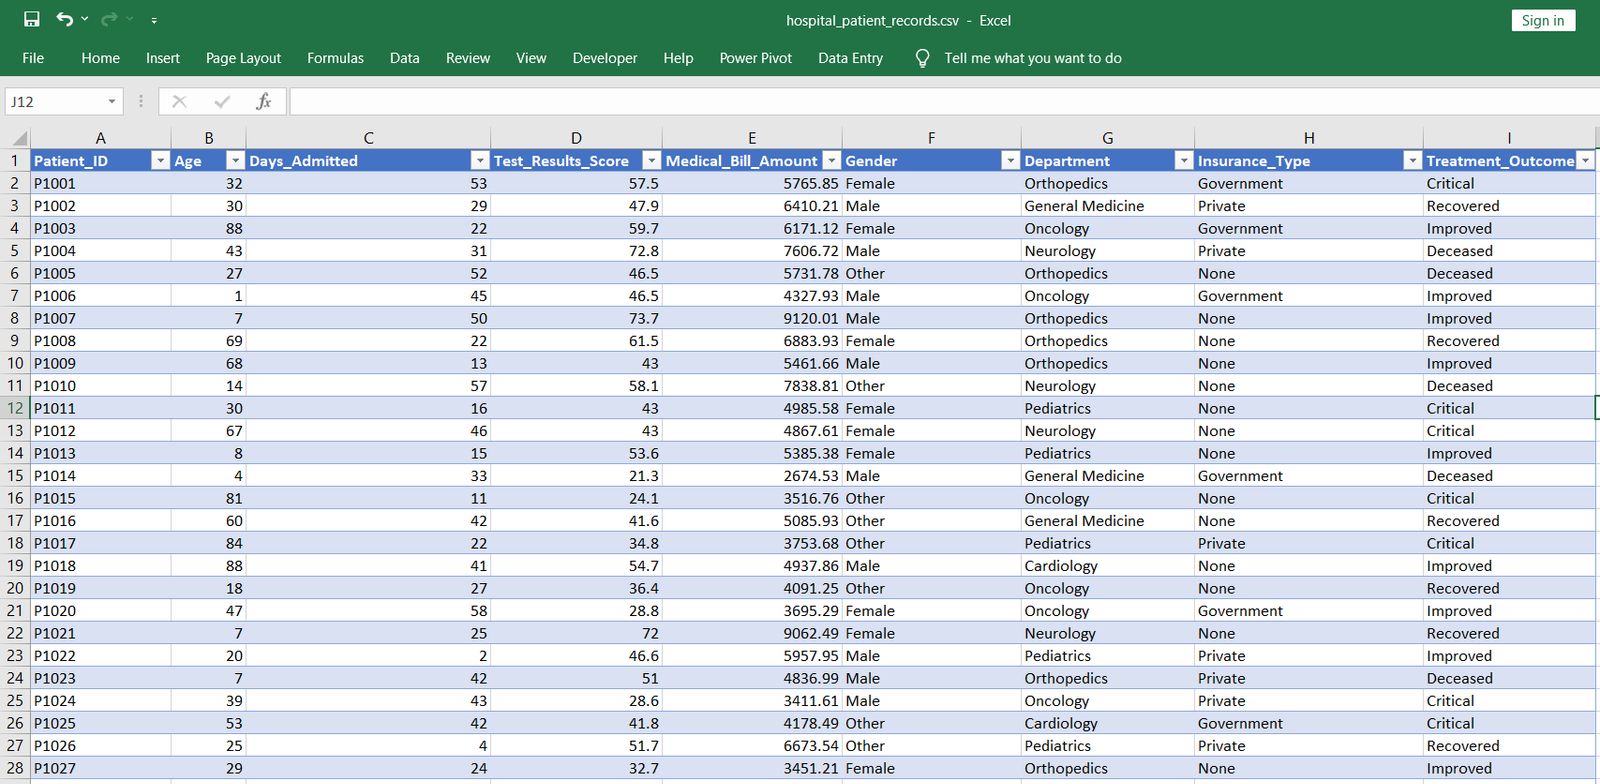Click the Cancel X icon in formula bar
Image resolution: width=1600 pixels, height=784 pixels.
point(180,101)
